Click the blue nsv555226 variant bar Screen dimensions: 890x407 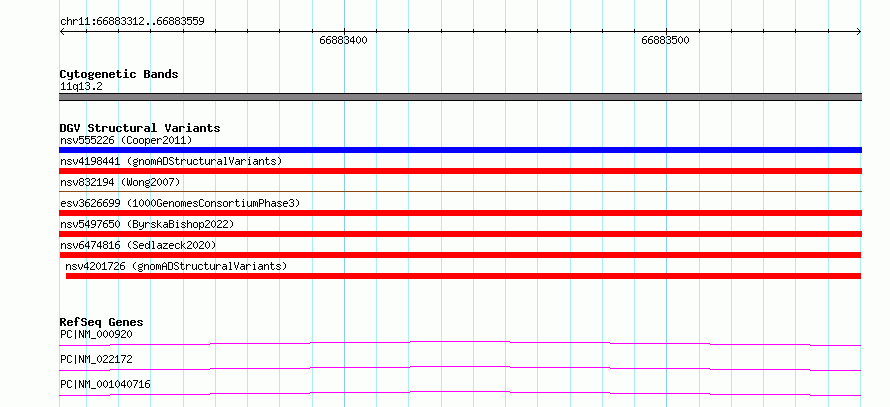(x=460, y=150)
